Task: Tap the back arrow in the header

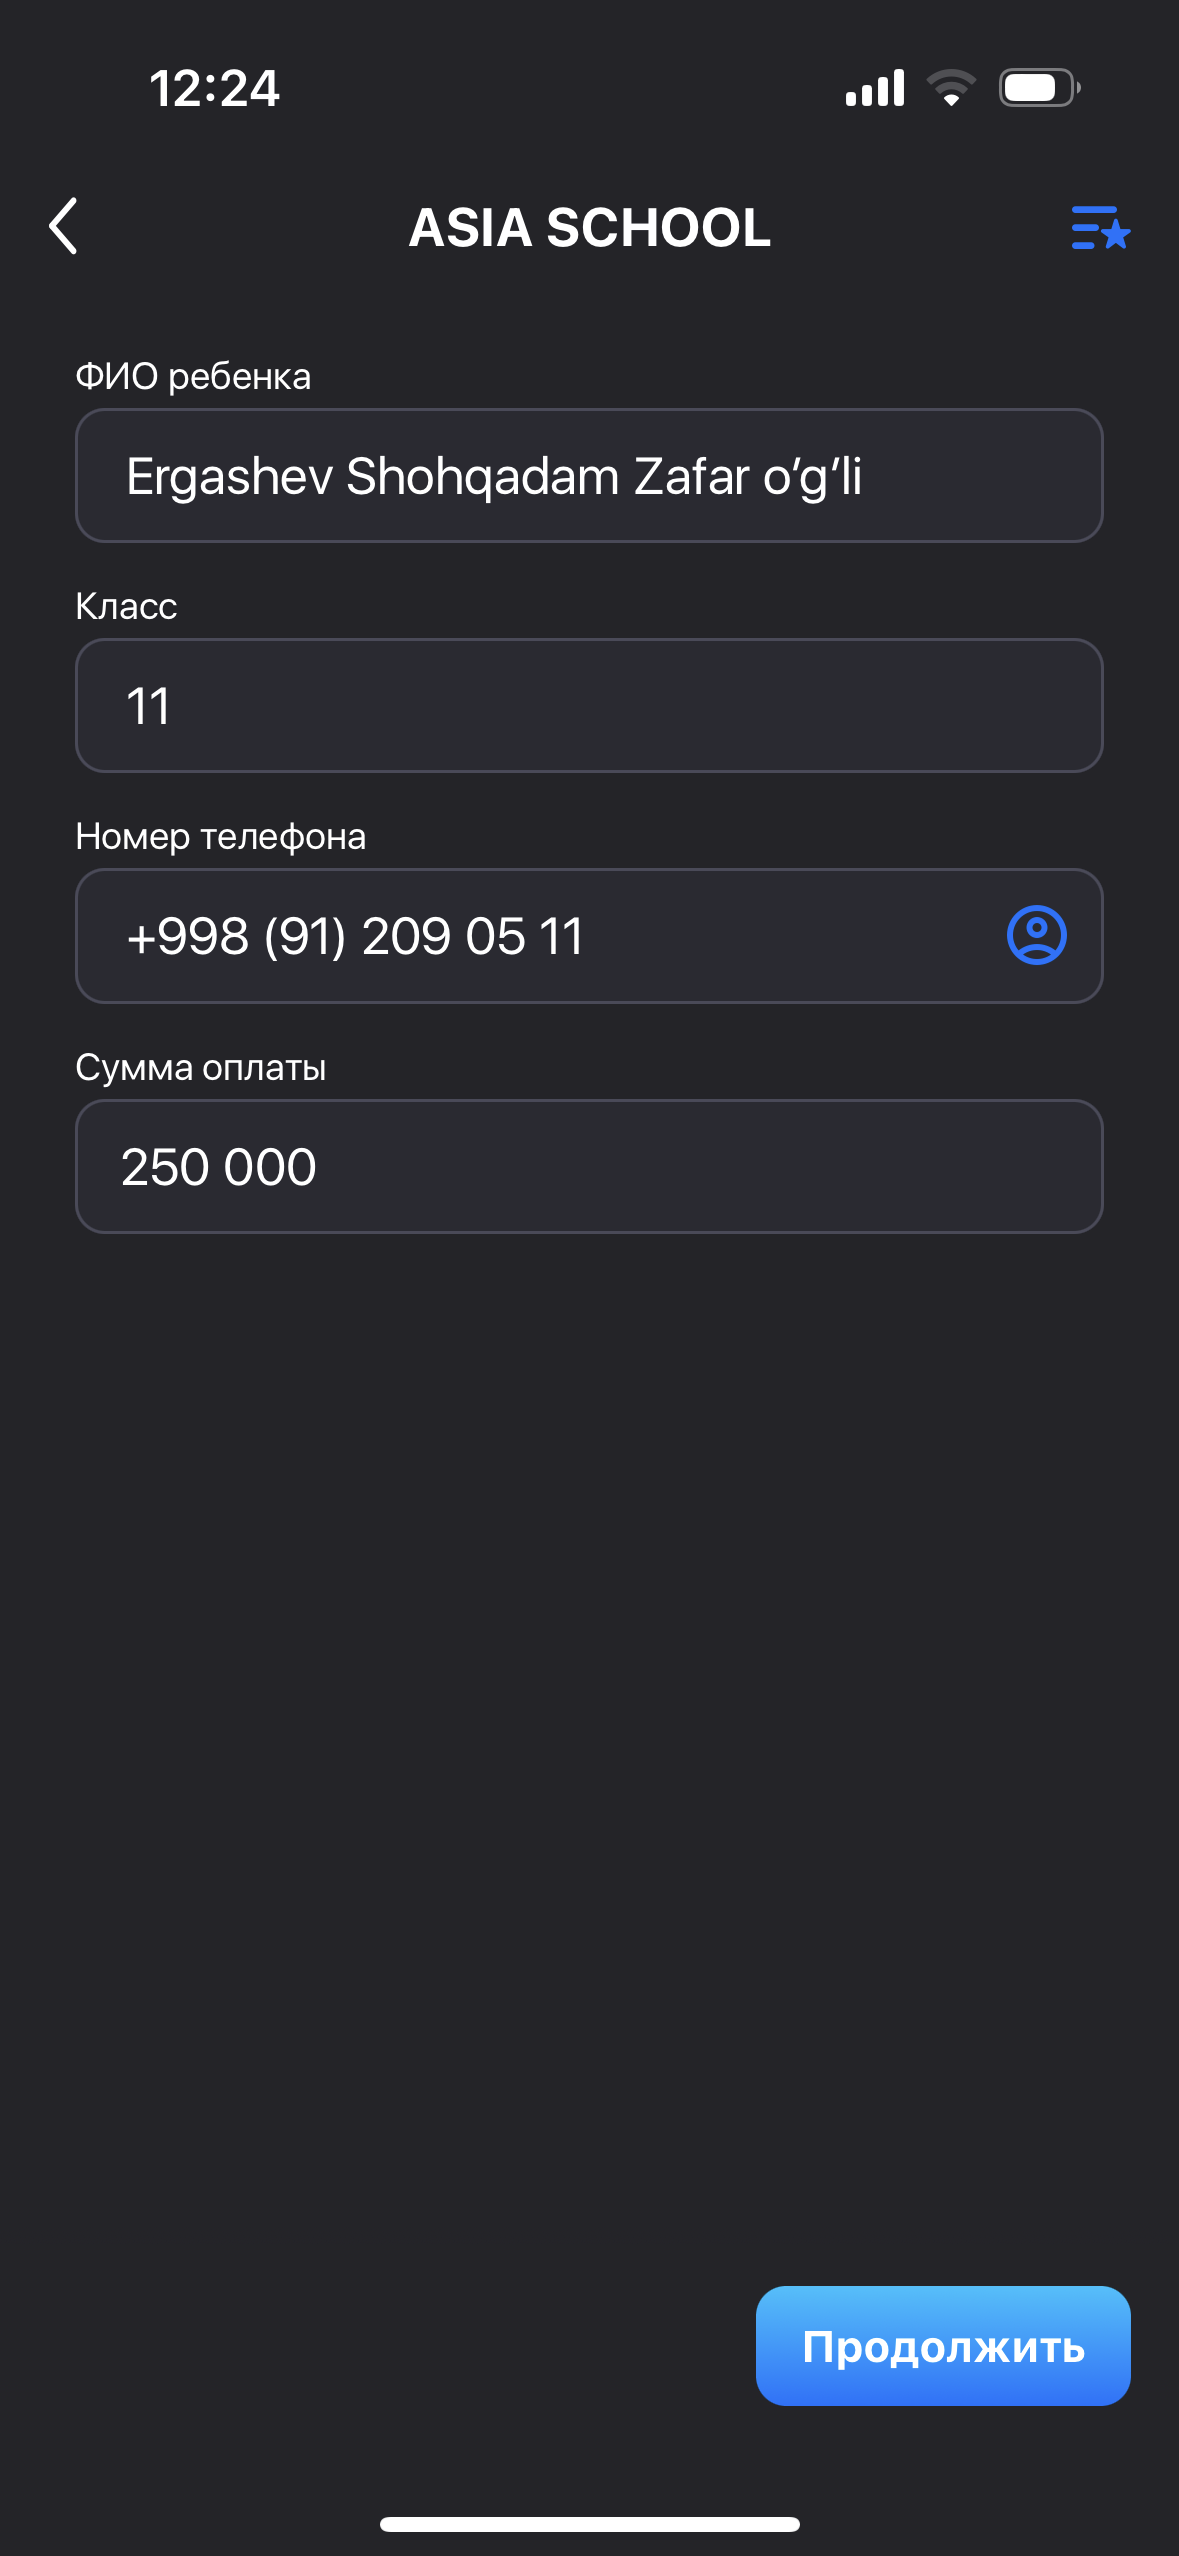Action: coord(64,226)
